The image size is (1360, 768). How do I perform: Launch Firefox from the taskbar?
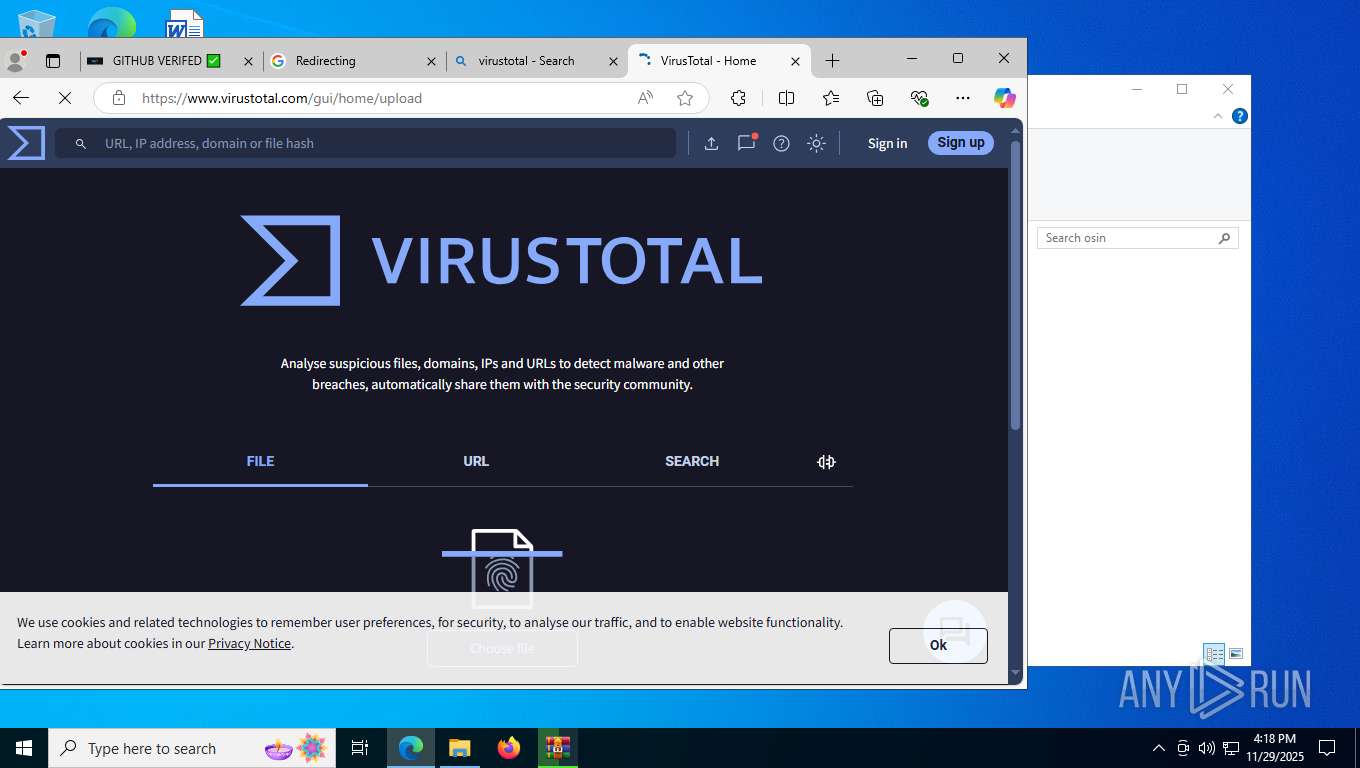509,748
